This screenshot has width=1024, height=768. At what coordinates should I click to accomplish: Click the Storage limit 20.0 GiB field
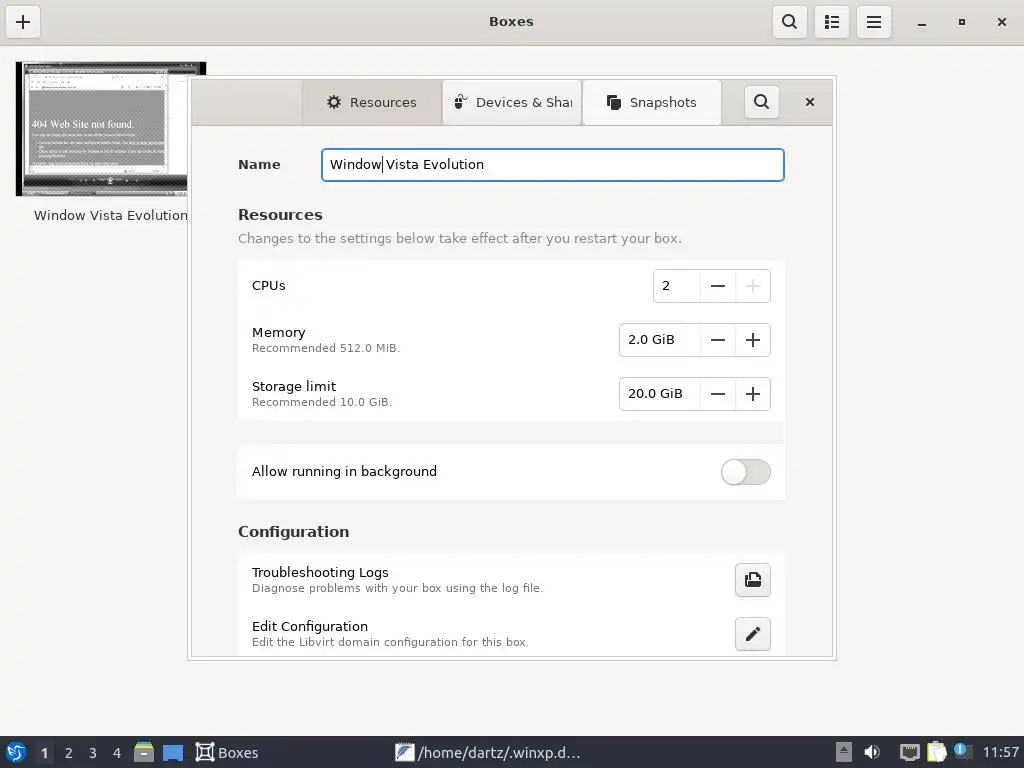coord(660,394)
